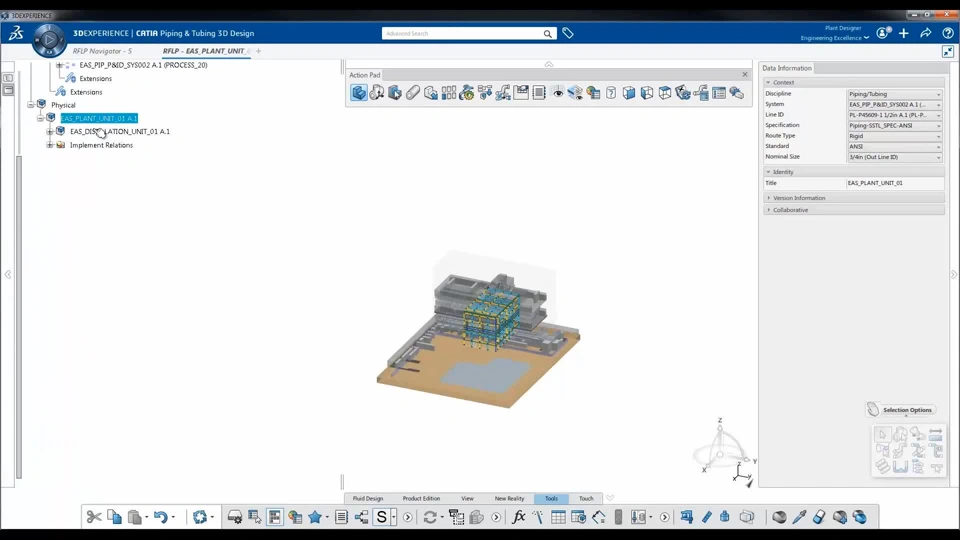Collapse the Context section
The image size is (960, 540).
[x=854, y=82]
